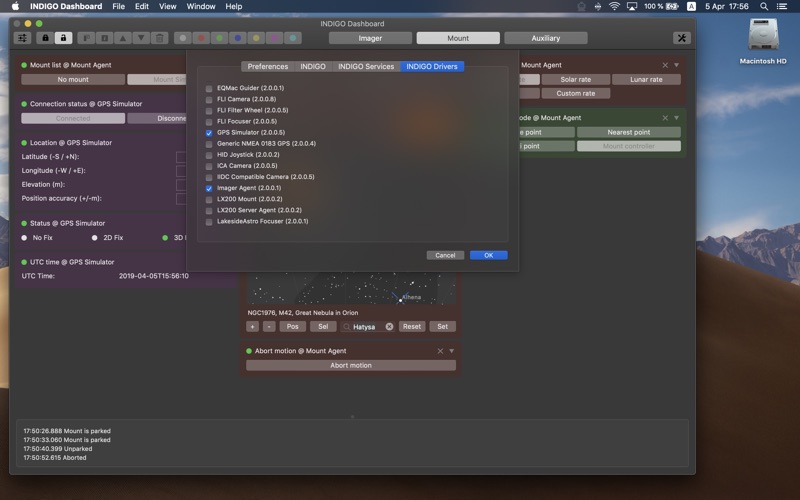Image resolution: width=800 pixels, height=500 pixels.
Task: Select the No Fix radio button
Action: pos(24,238)
